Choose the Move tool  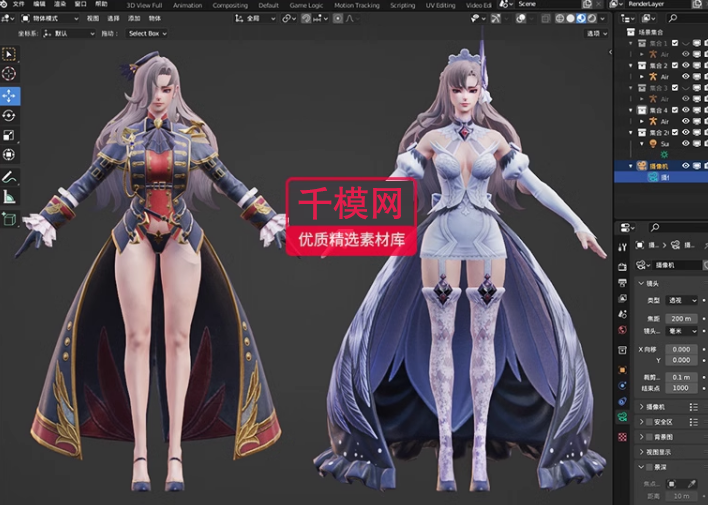pyautogui.click(x=9, y=96)
